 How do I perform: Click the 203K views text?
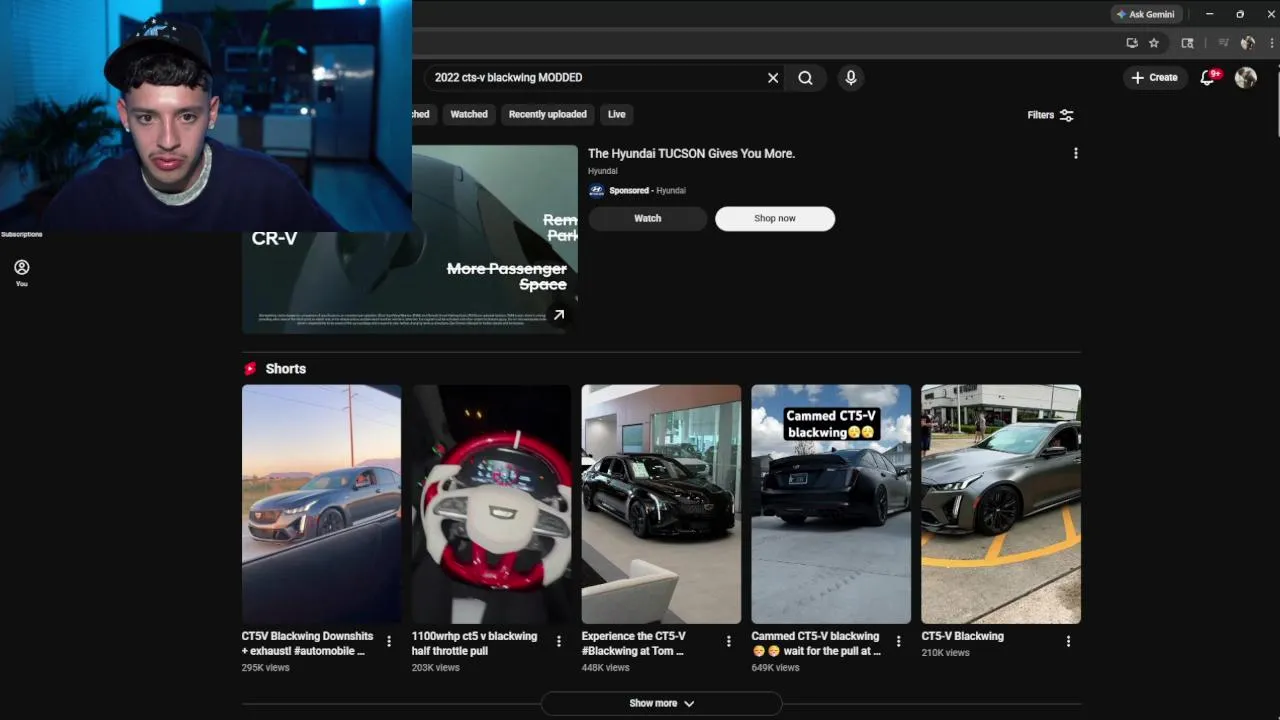(x=436, y=668)
